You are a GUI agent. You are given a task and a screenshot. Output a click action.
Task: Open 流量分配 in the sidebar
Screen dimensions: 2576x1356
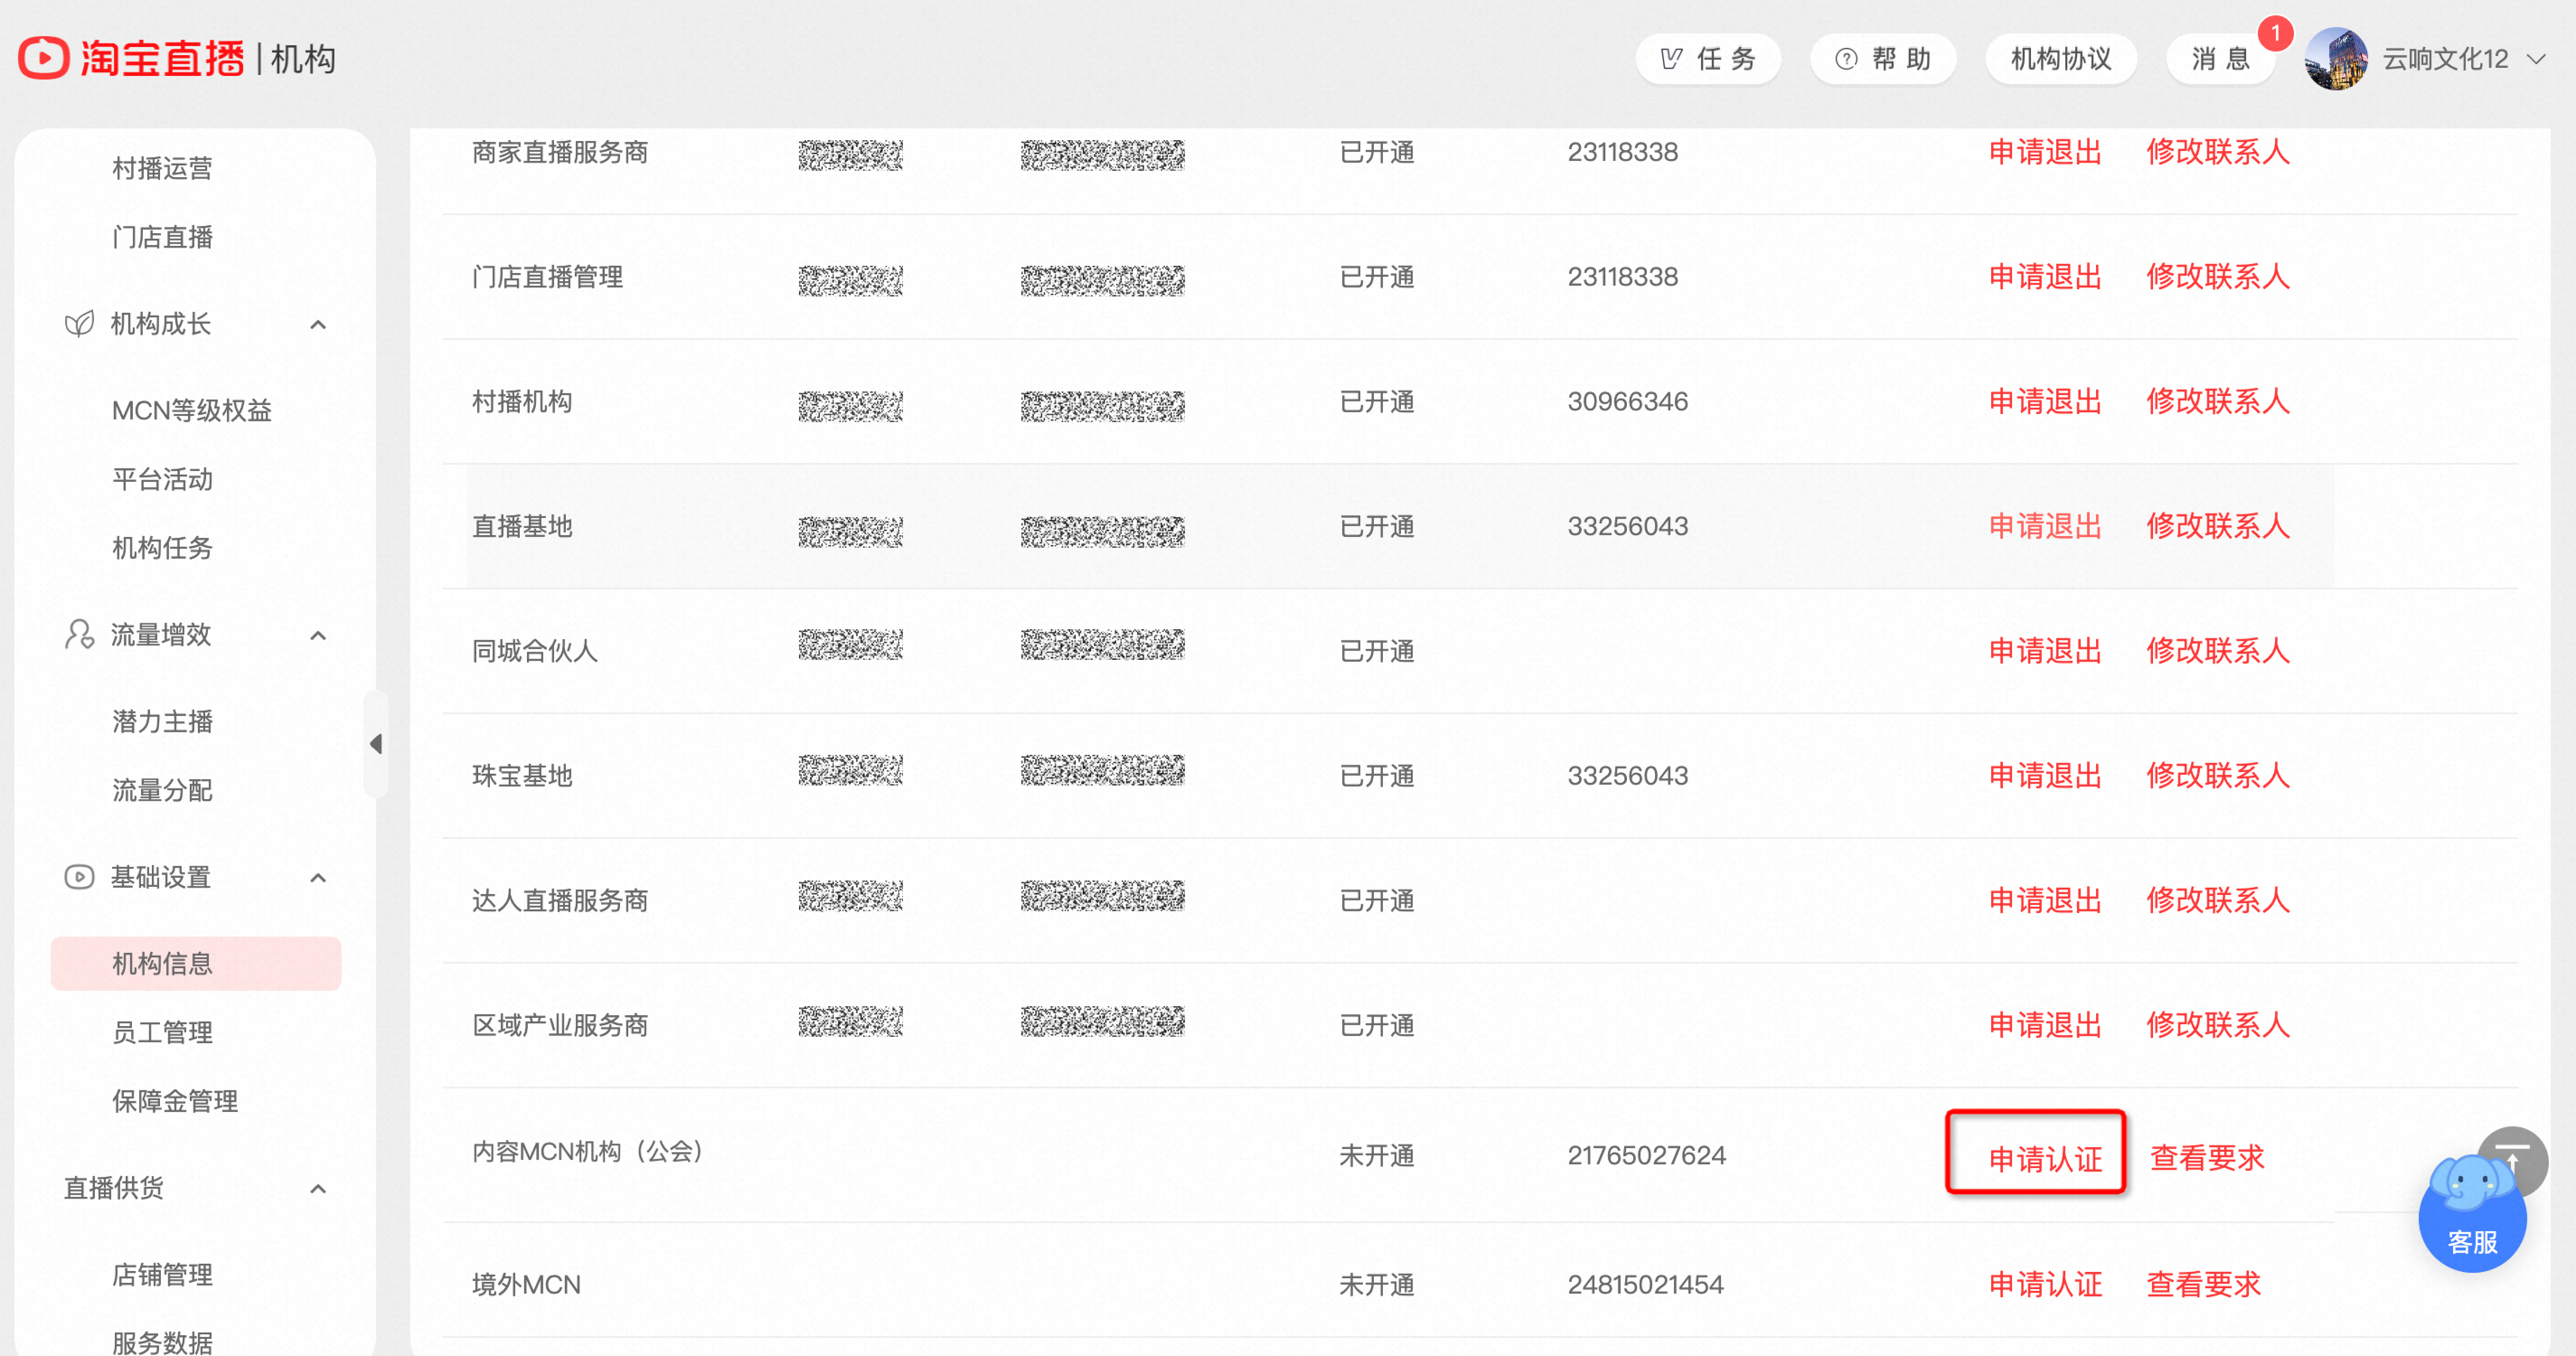tap(162, 790)
